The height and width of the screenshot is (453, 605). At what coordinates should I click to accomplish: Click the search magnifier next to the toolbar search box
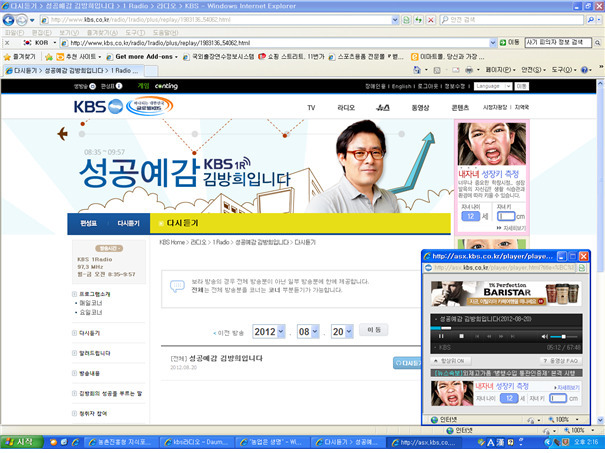coord(597,43)
